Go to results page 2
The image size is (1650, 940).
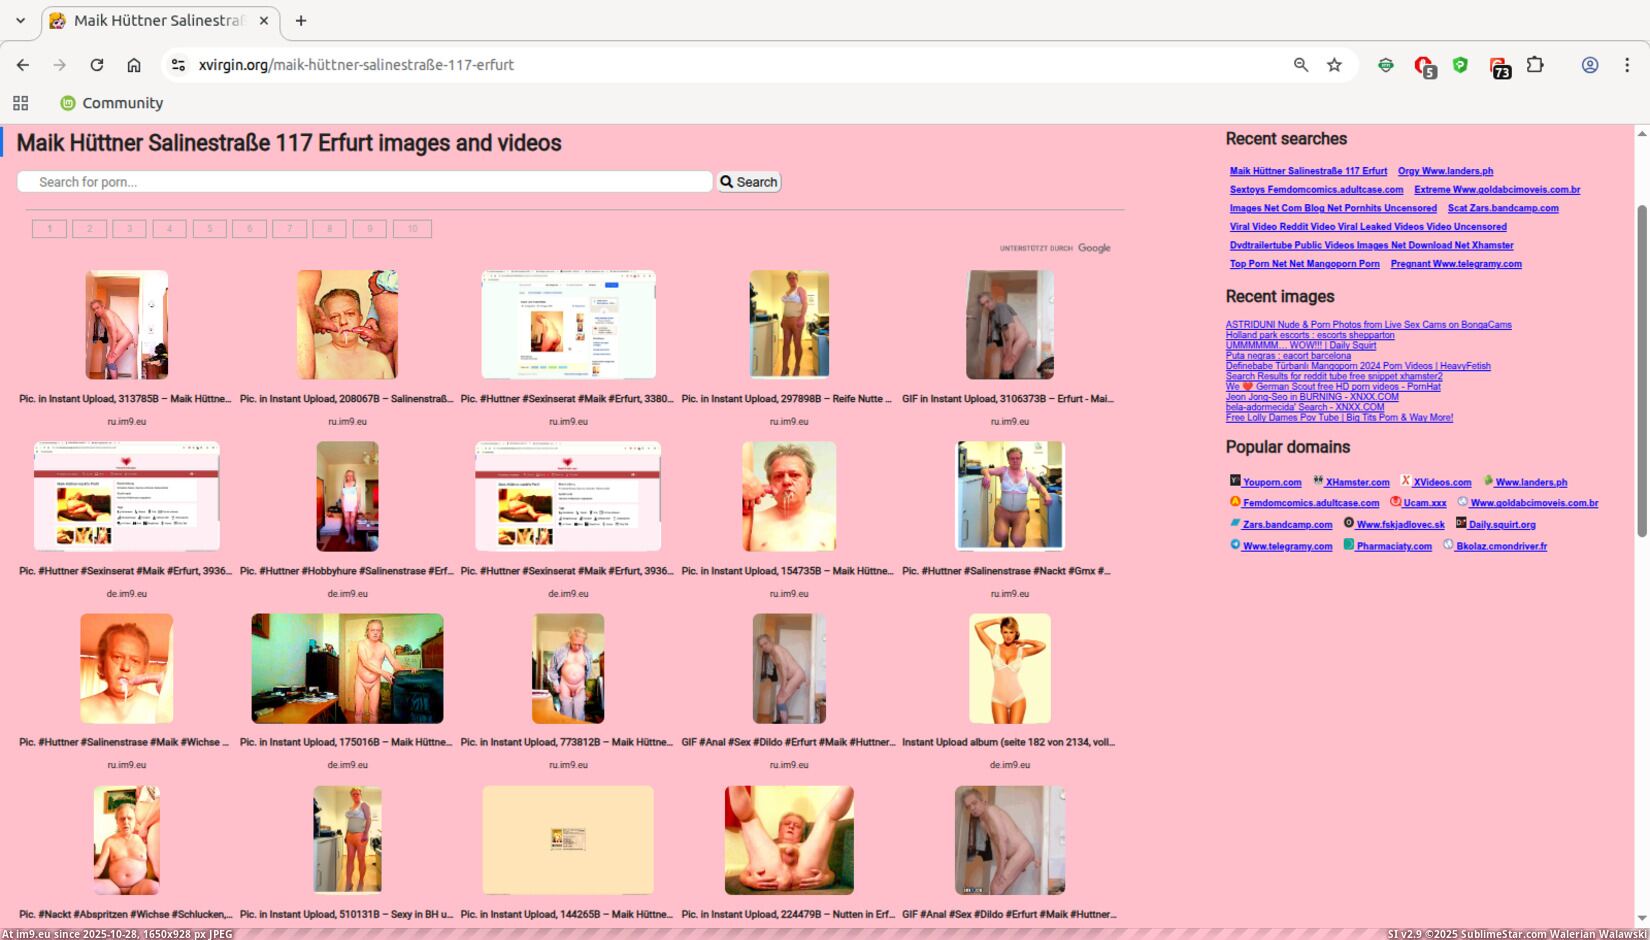89,228
